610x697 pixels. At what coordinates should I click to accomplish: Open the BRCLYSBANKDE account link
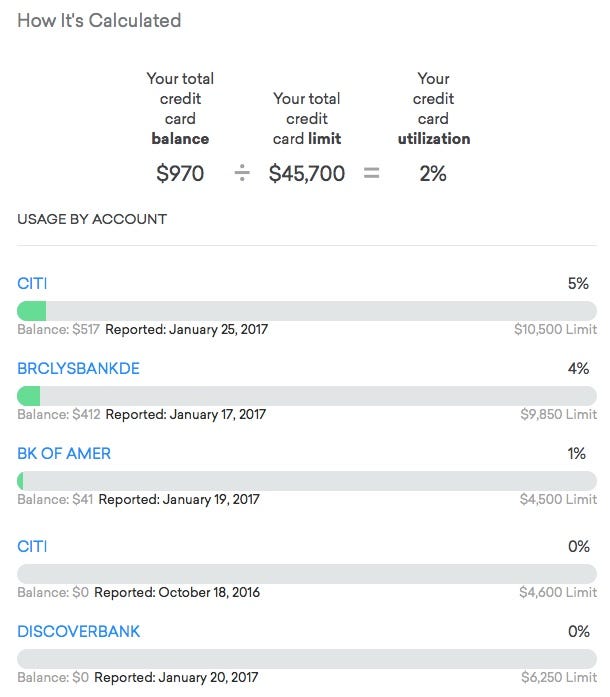pos(78,369)
